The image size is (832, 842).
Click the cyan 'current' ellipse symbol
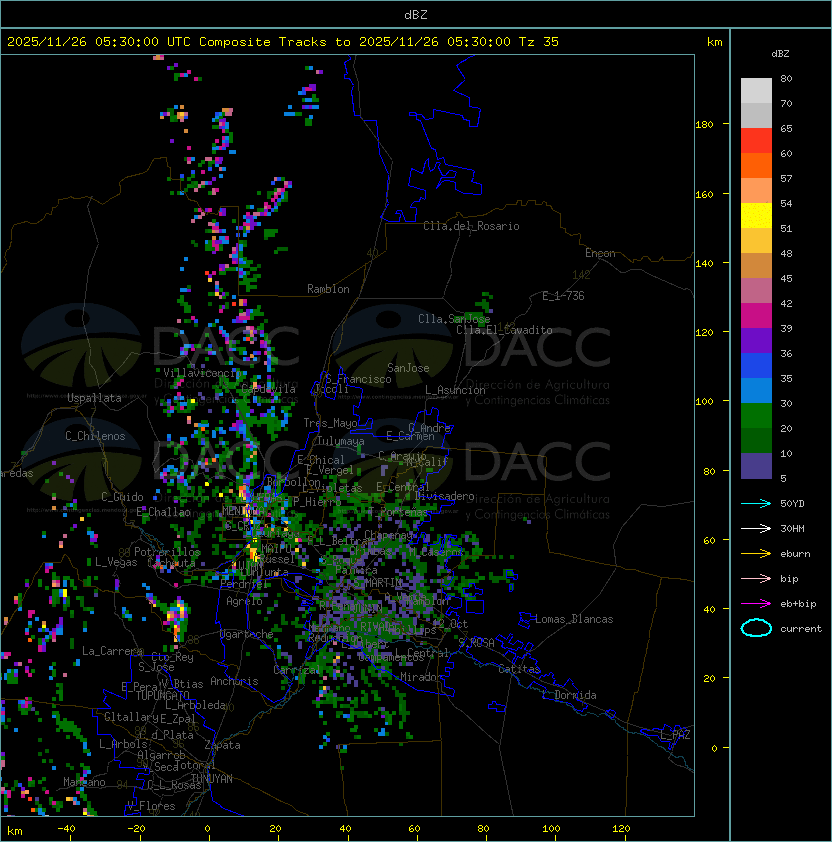pyautogui.click(x=756, y=628)
